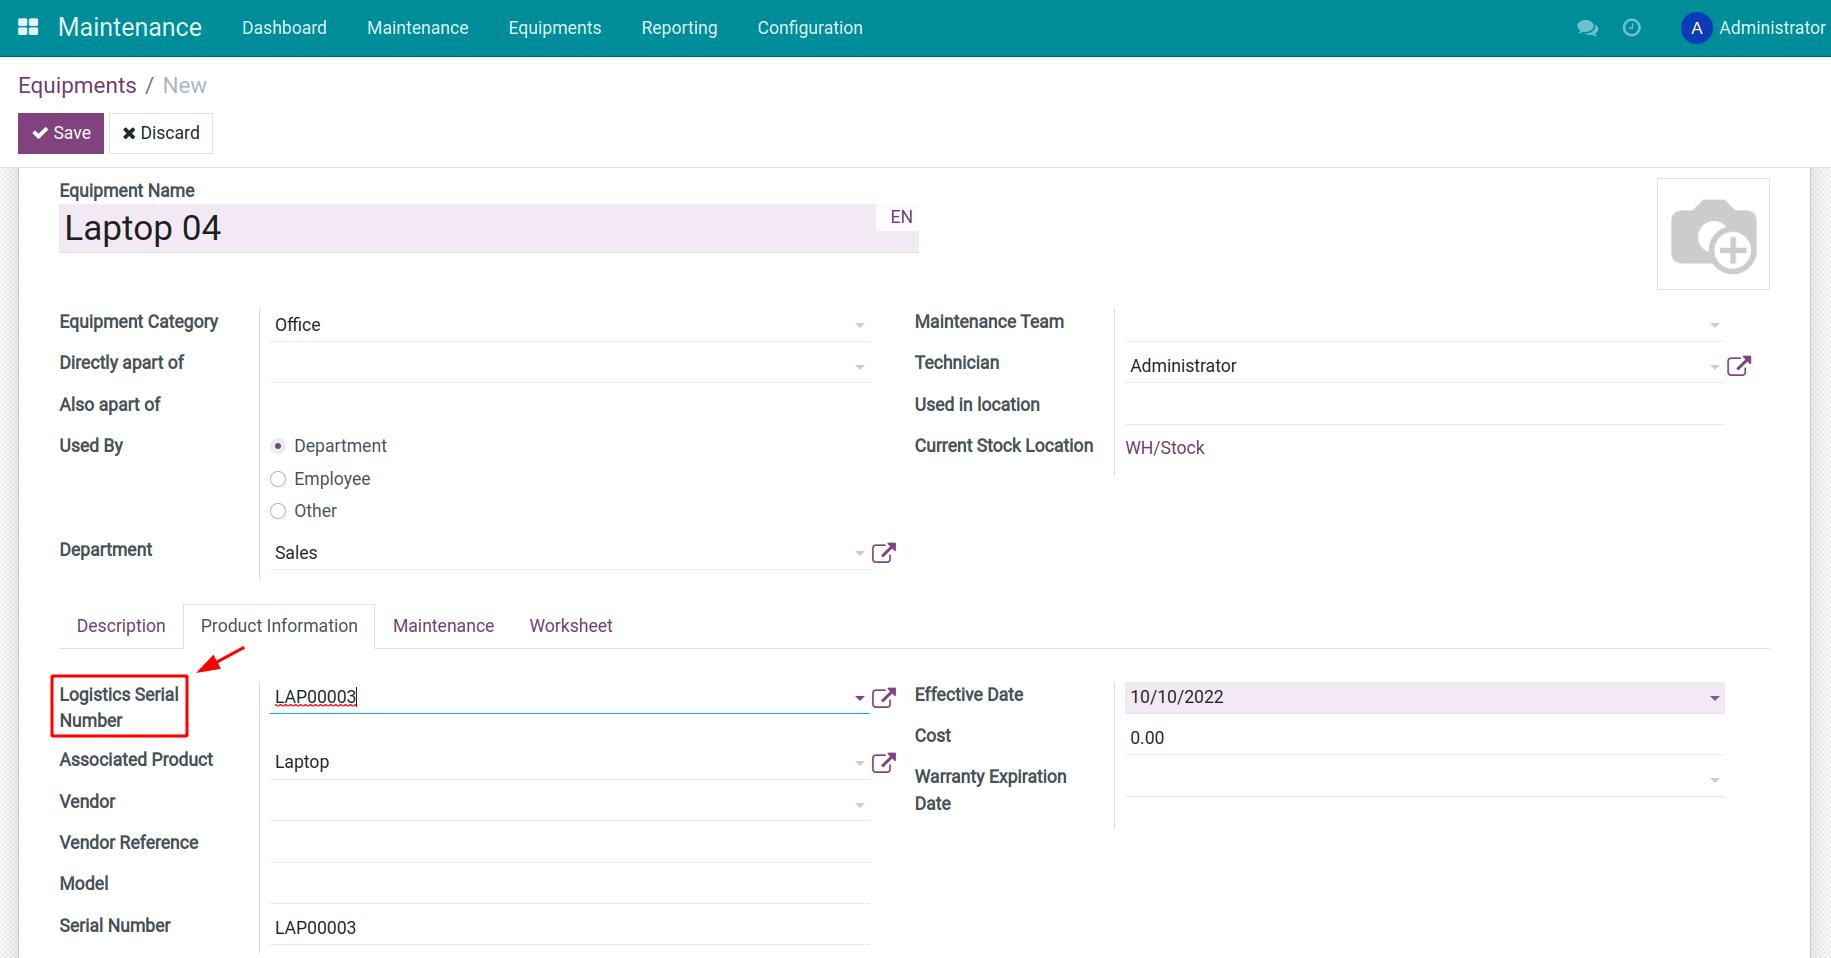1831x958 pixels.
Task: Select the Employee radio button
Action: tap(277, 479)
